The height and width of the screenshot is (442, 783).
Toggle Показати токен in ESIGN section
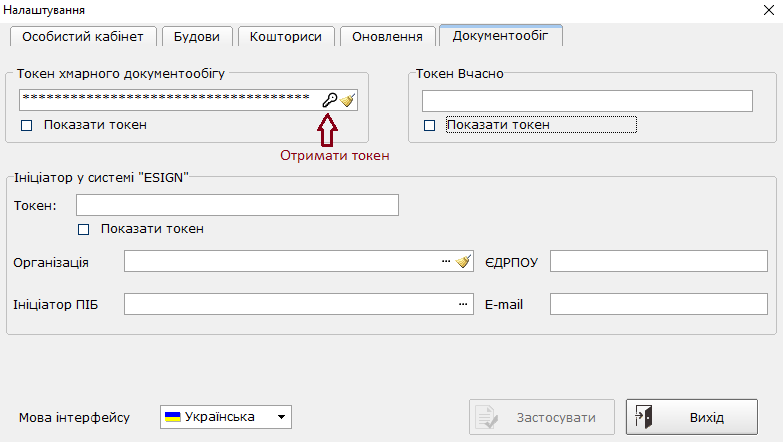(83, 229)
